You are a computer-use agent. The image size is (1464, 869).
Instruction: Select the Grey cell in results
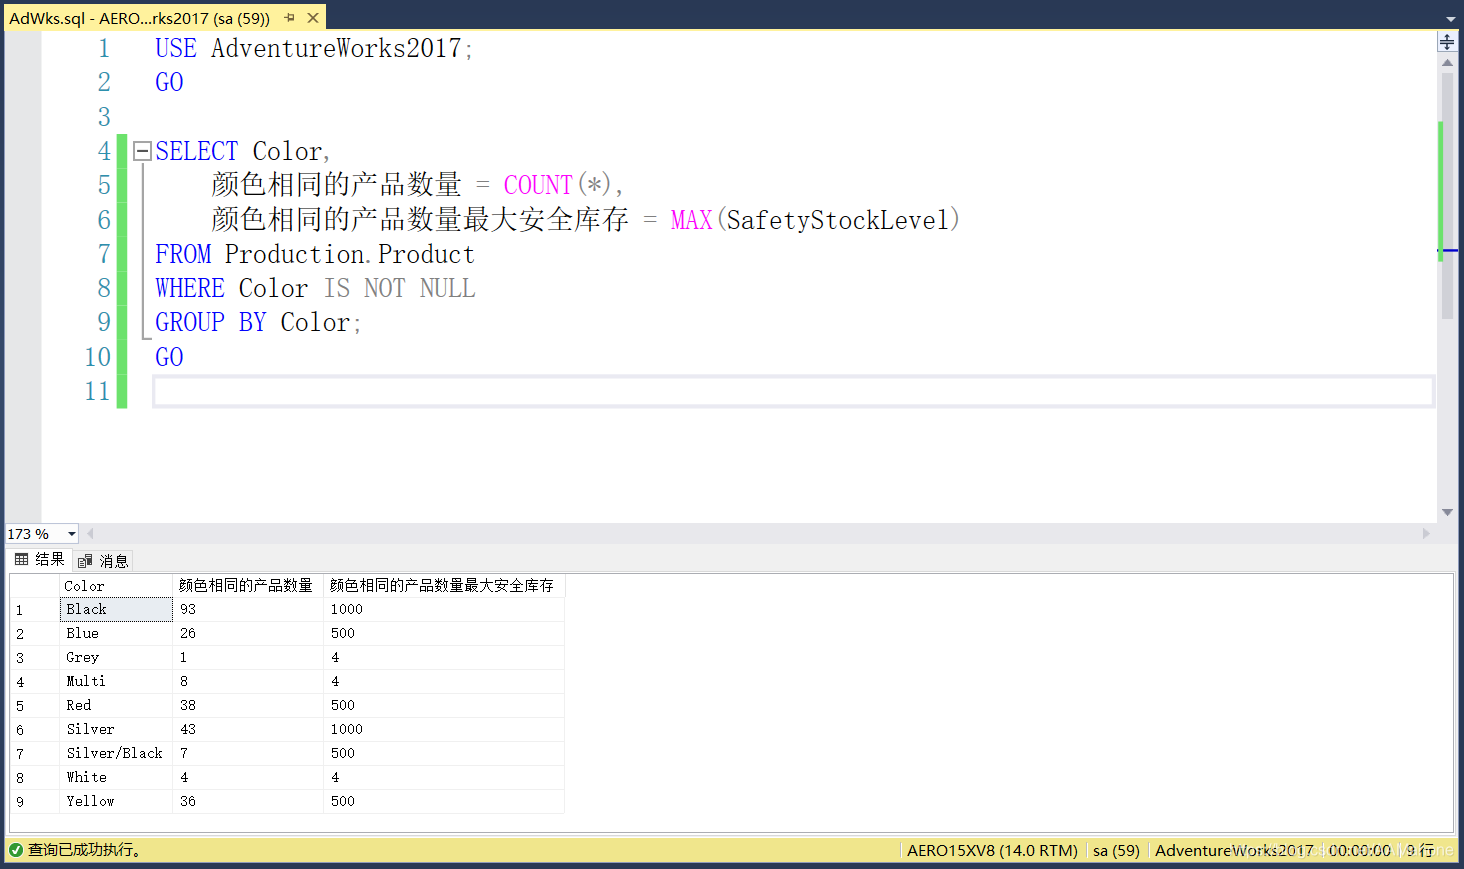(x=116, y=657)
